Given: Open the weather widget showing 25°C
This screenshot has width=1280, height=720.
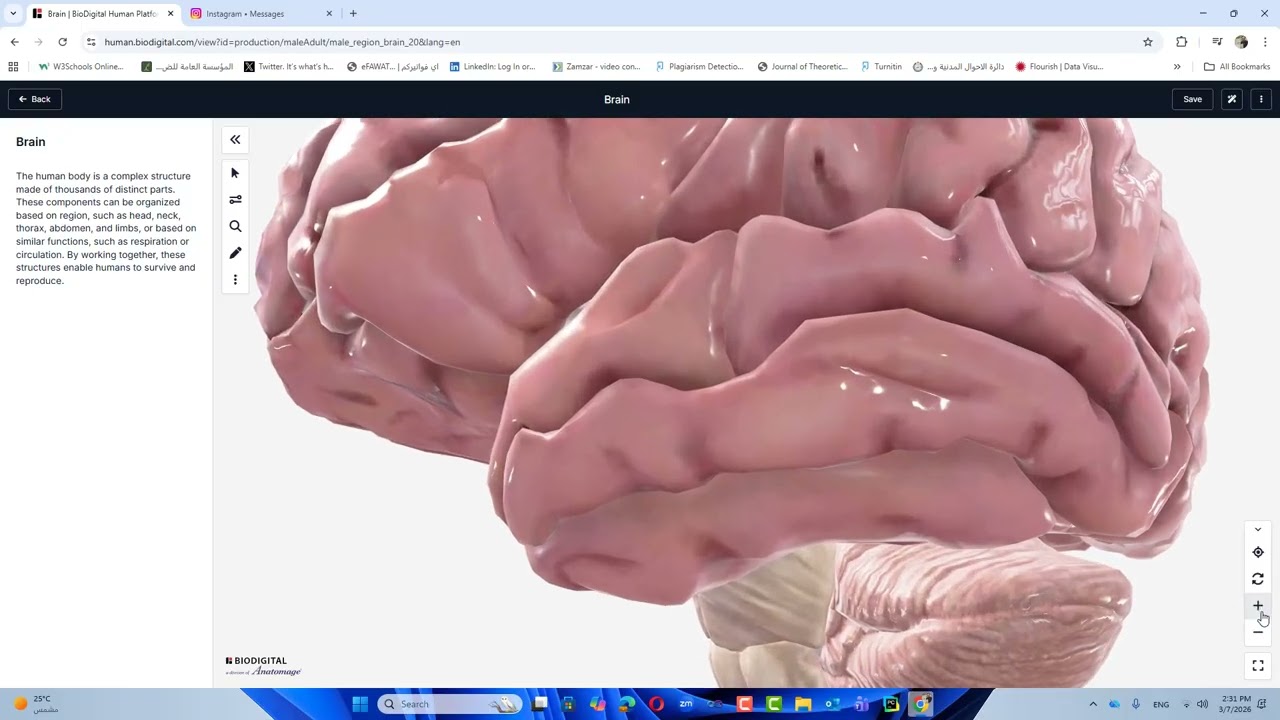Looking at the screenshot, I should 36,704.
